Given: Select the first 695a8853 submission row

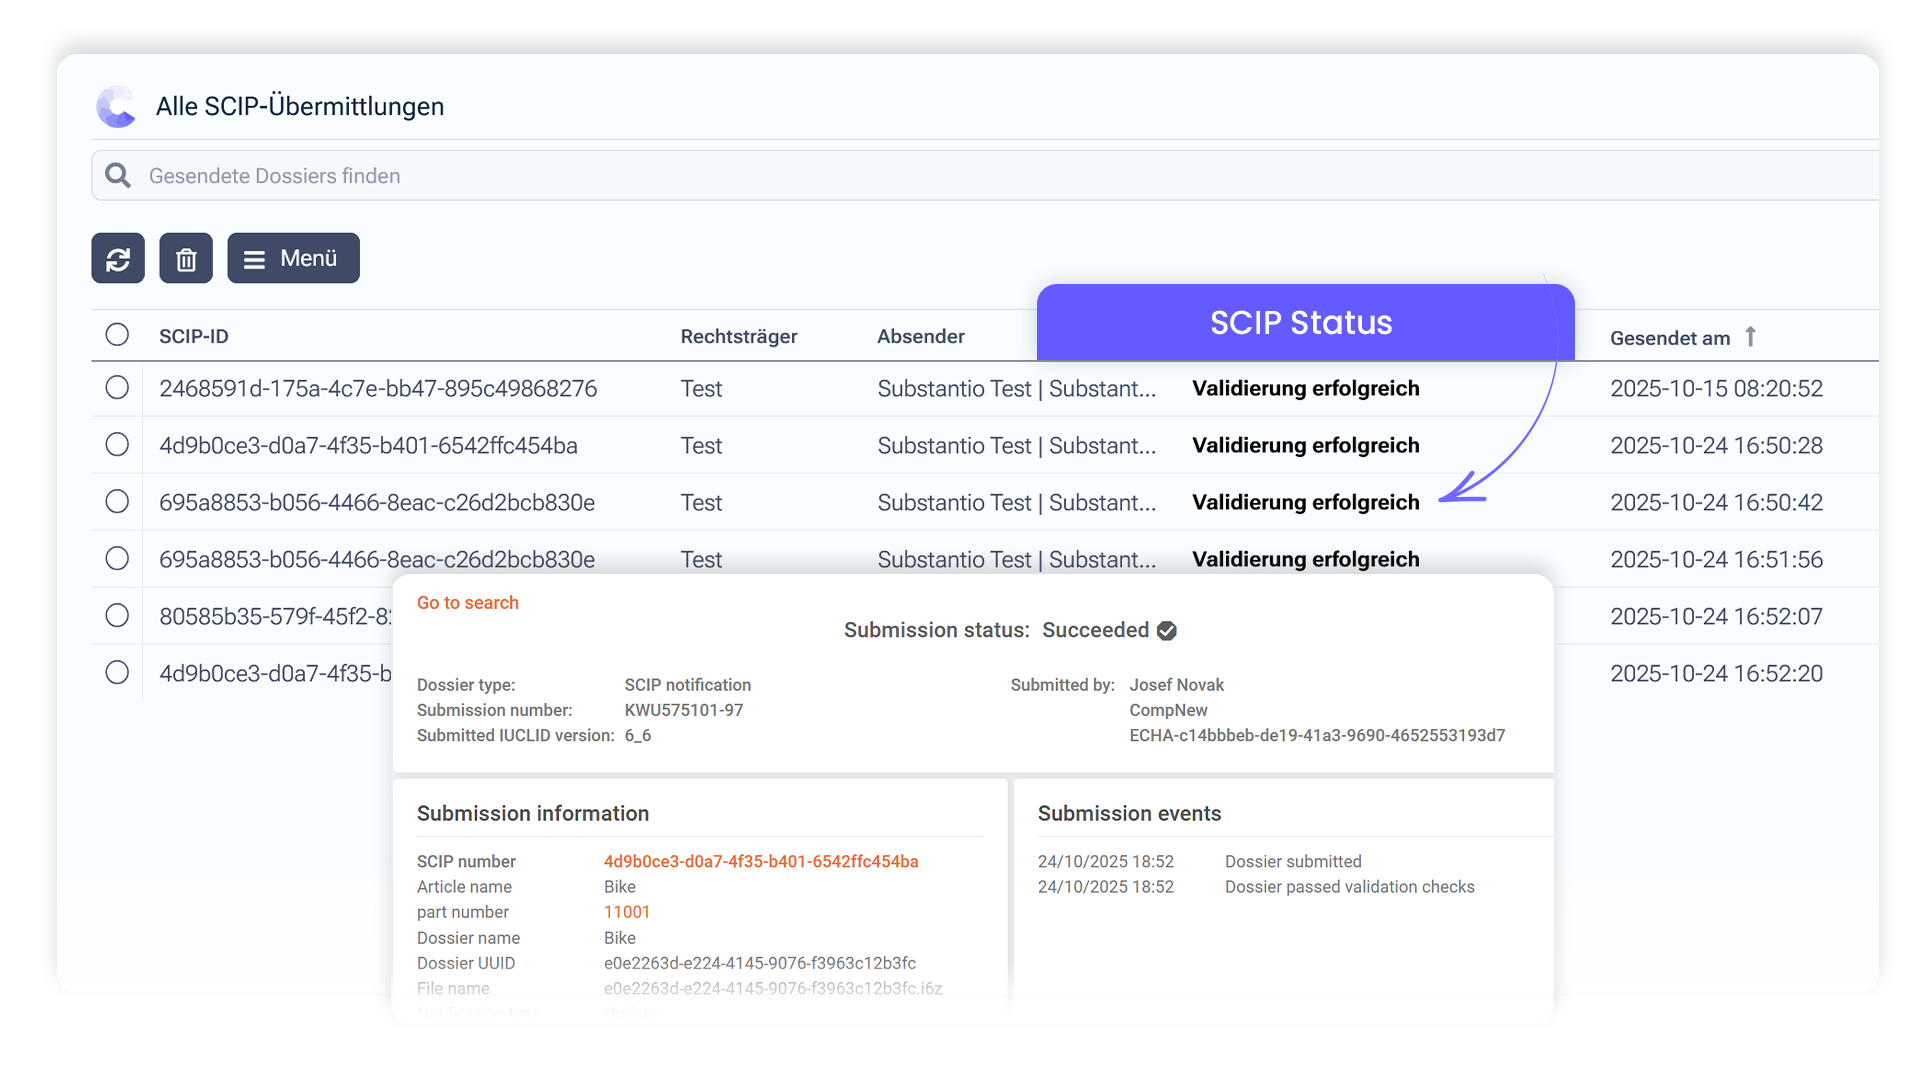Looking at the screenshot, I should (x=117, y=501).
